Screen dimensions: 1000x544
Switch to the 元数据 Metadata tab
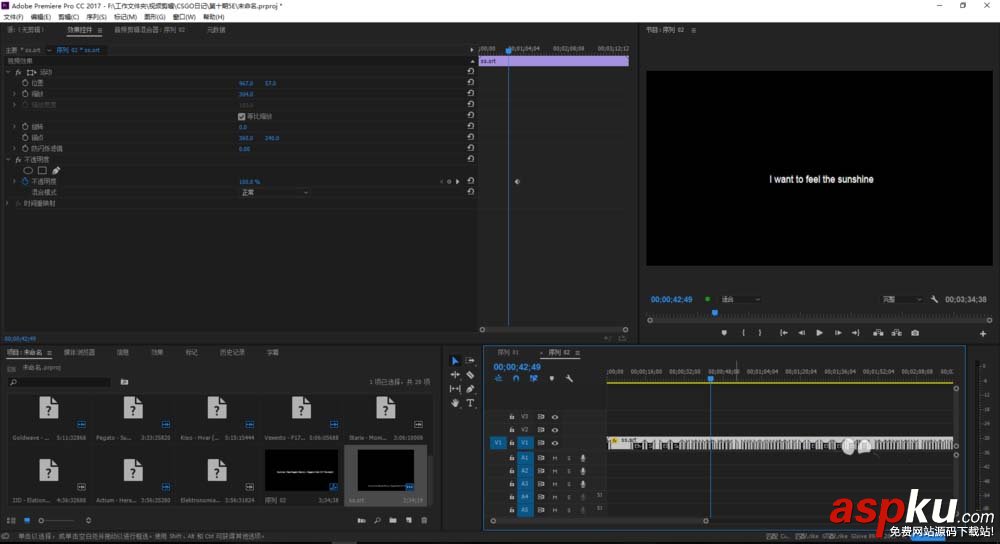[216, 30]
